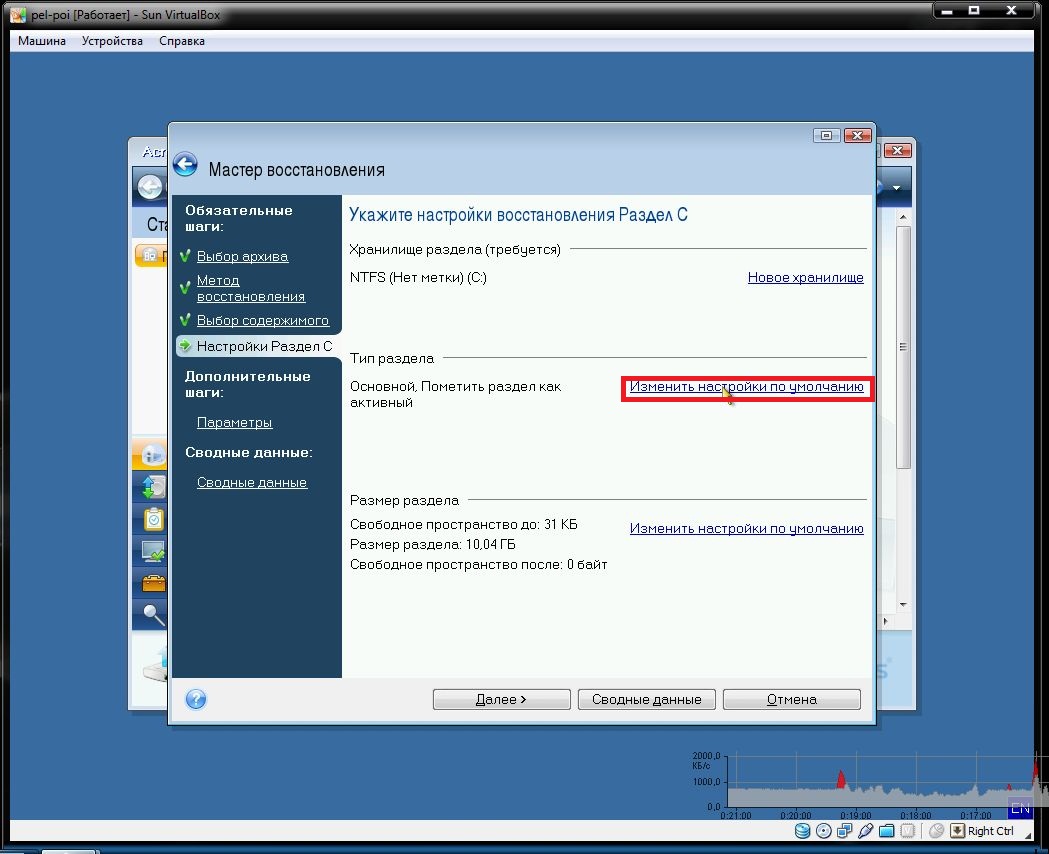Click the background window scrollbar down arrow
Screen dimensions: 1049x854
coord(903,605)
